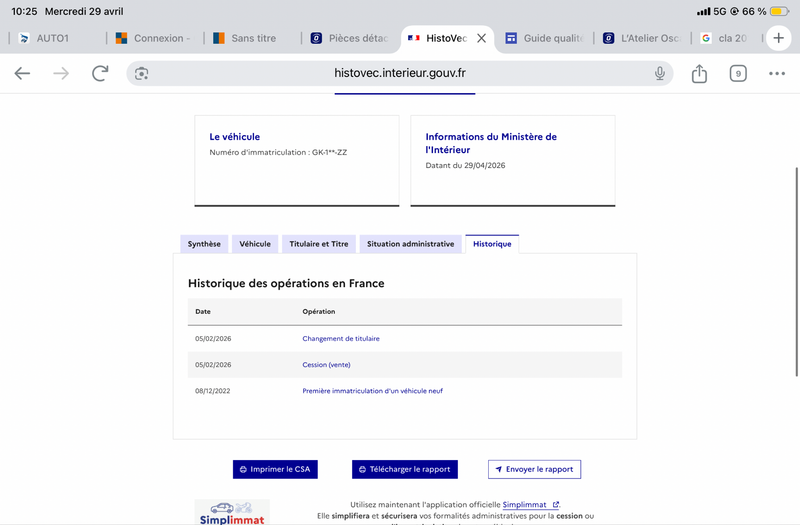
Task: Tap the histovec.interieur.gouv.fr address field
Action: 399,73
